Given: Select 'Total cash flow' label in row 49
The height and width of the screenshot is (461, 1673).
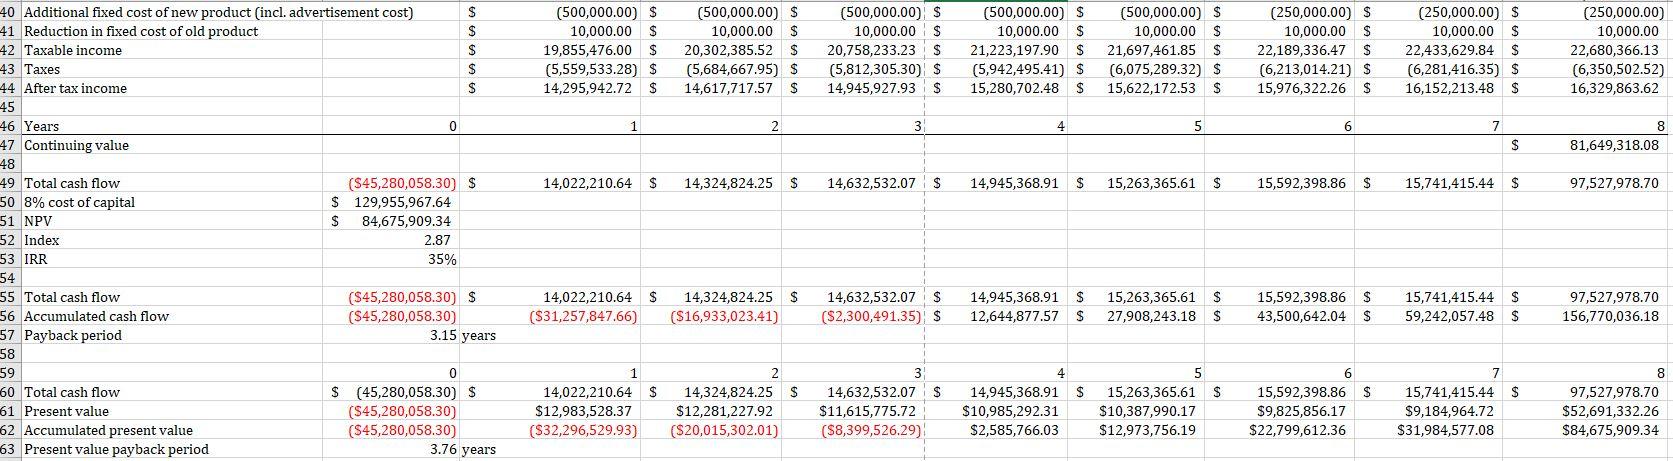Looking at the screenshot, I should click(x=71, y=183).
